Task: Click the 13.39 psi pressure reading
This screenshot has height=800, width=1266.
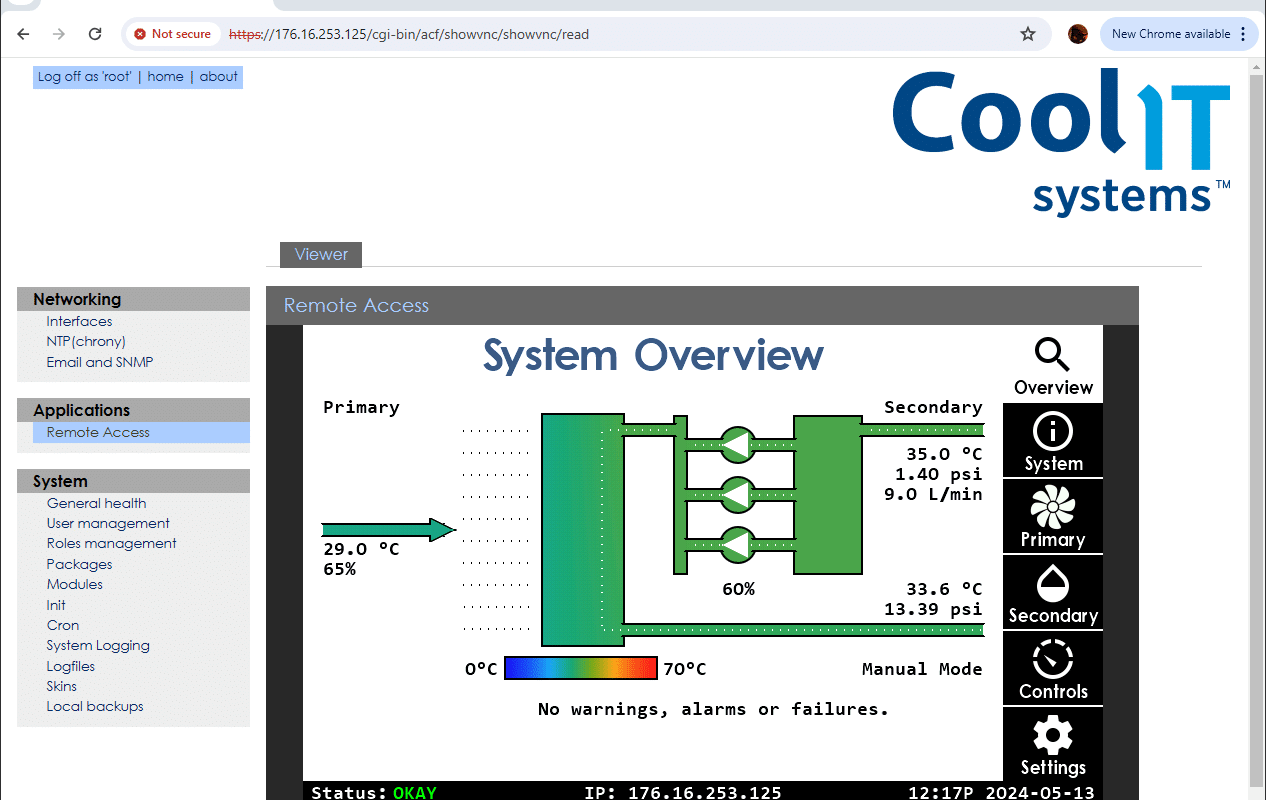Action: [x=933, y=609]
